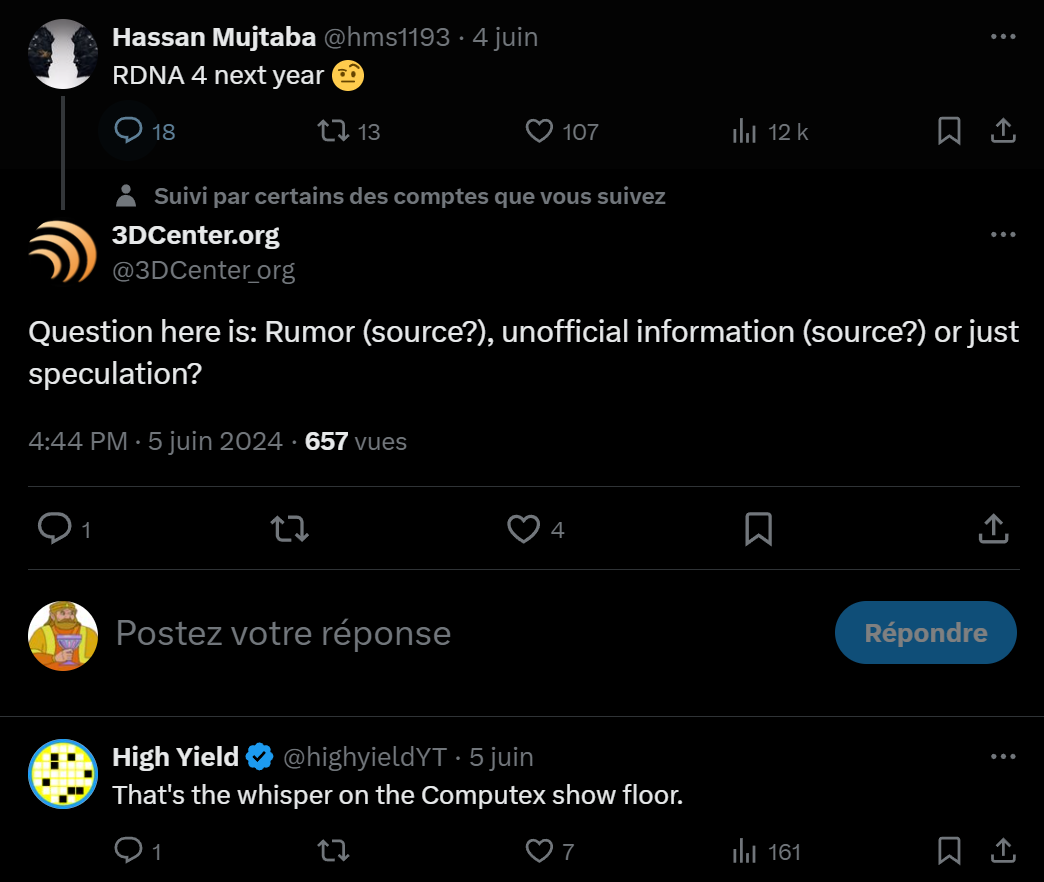The height and width of the screenshot is (882, 1044).
Task: Reply to Hassan Mujtaba's RDNA 4 tweet
Action: tap(129, 131)
